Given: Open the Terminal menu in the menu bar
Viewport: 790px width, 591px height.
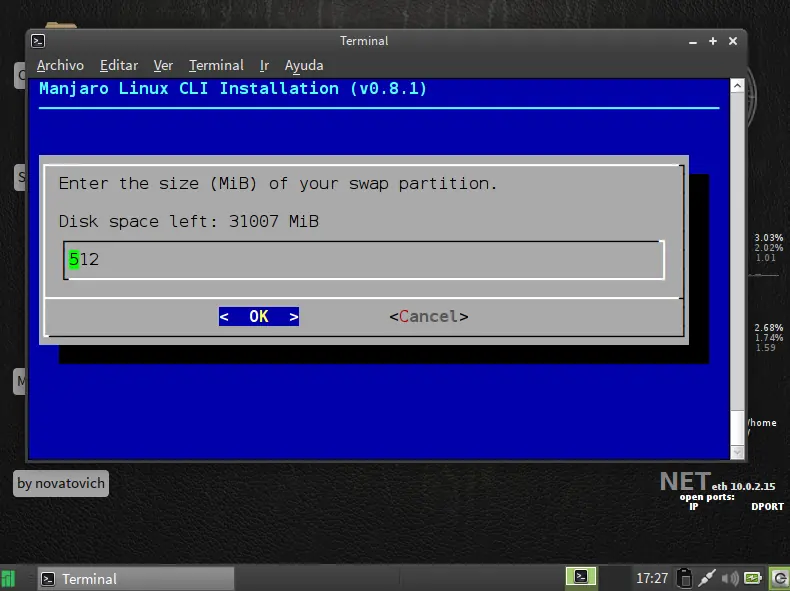Looking at the screenshot, I should point(216,65).
